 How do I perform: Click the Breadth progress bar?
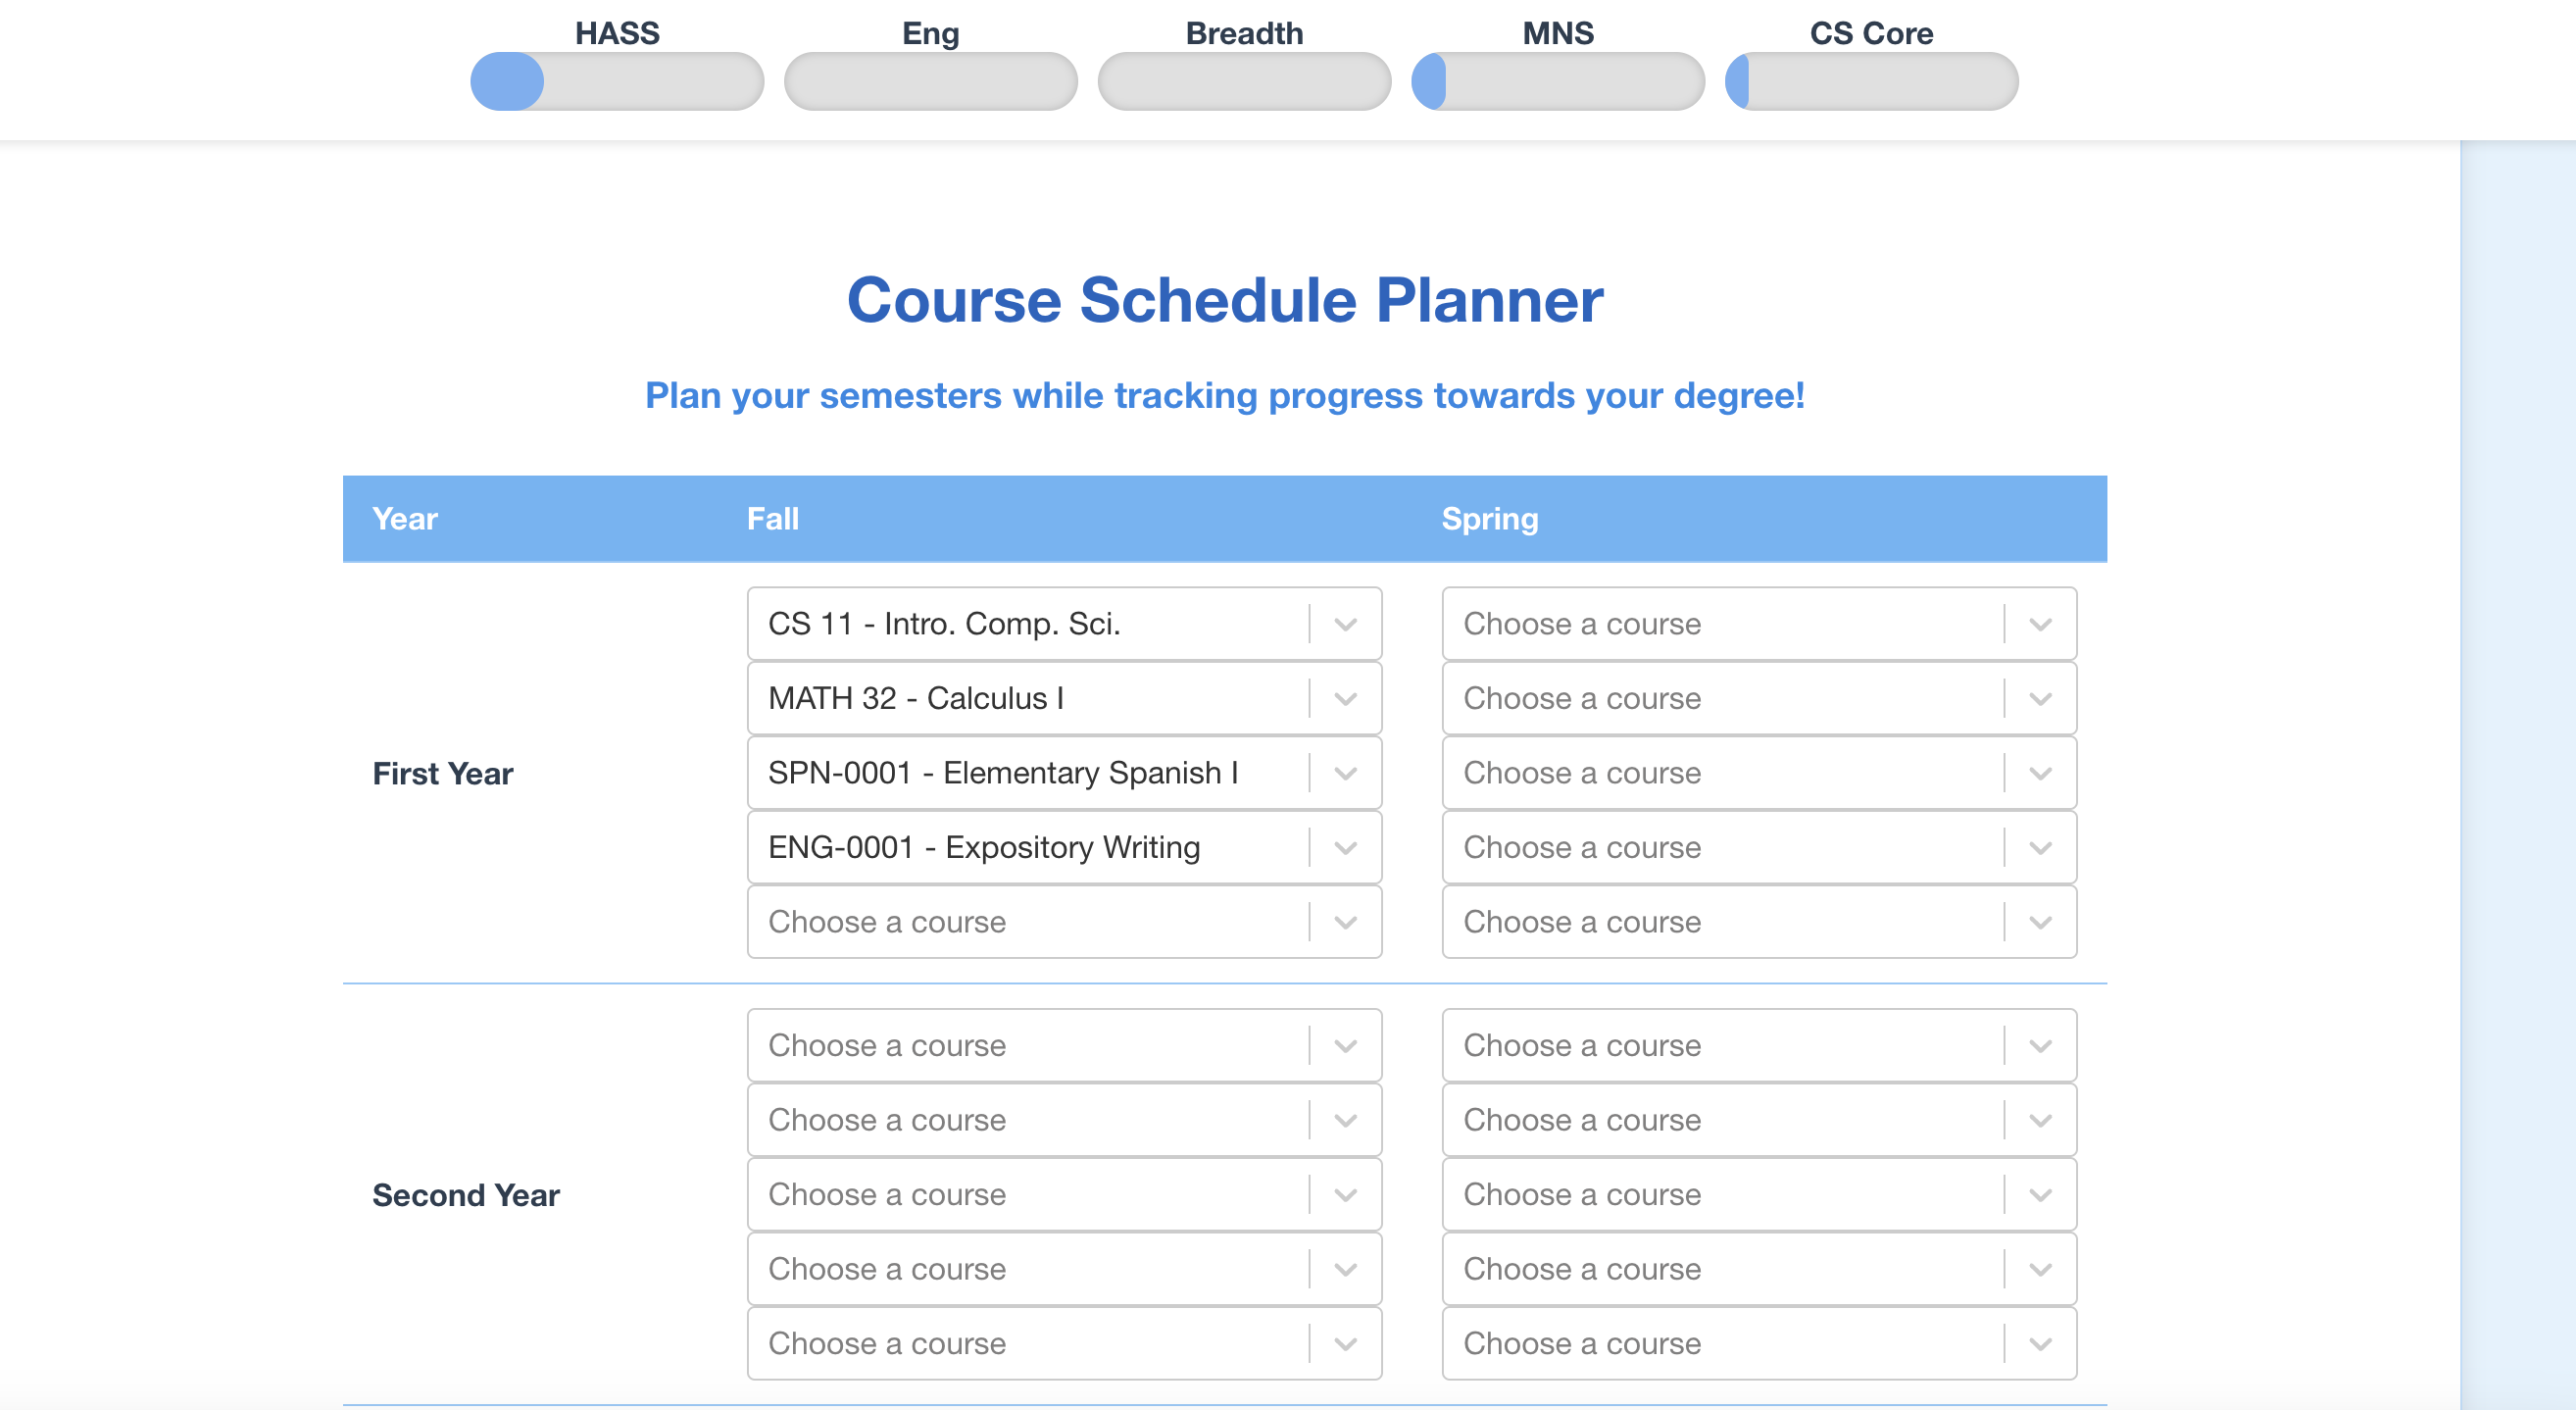[x=1244, y=82]
